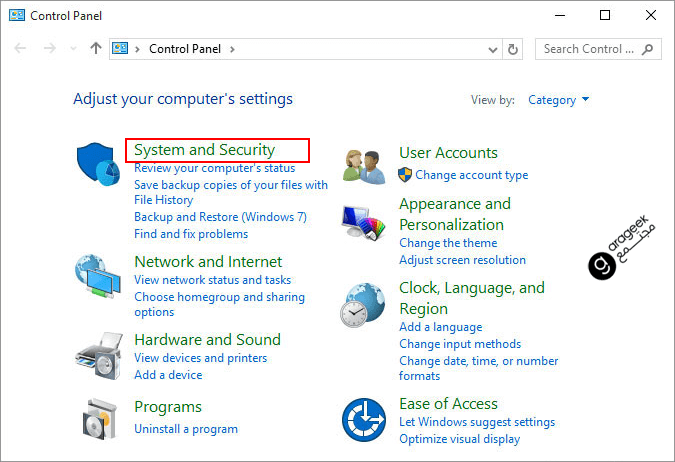Viewport: 675px width, 462px height.
Task: Expand the chevron after Control Panel breadcrumb
Action: pos(232,49)
